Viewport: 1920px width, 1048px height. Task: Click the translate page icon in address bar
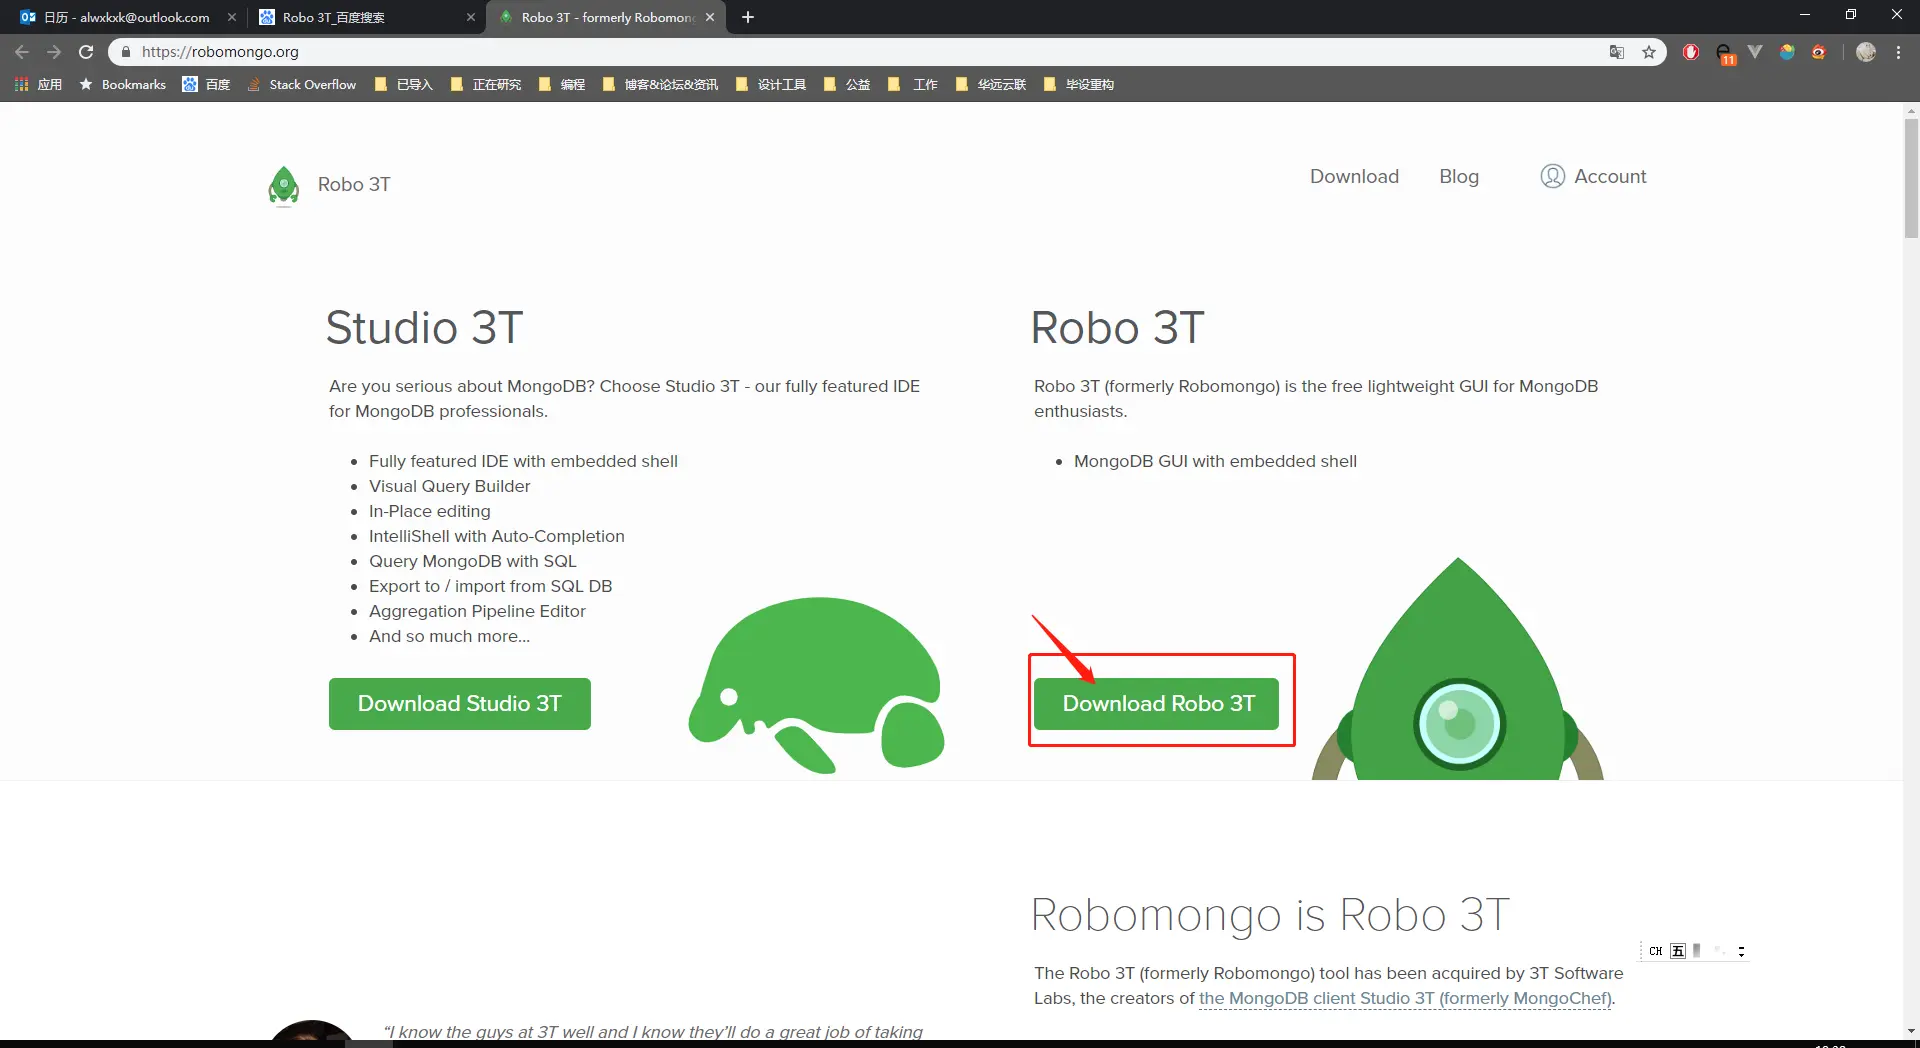click(1617, 52)
